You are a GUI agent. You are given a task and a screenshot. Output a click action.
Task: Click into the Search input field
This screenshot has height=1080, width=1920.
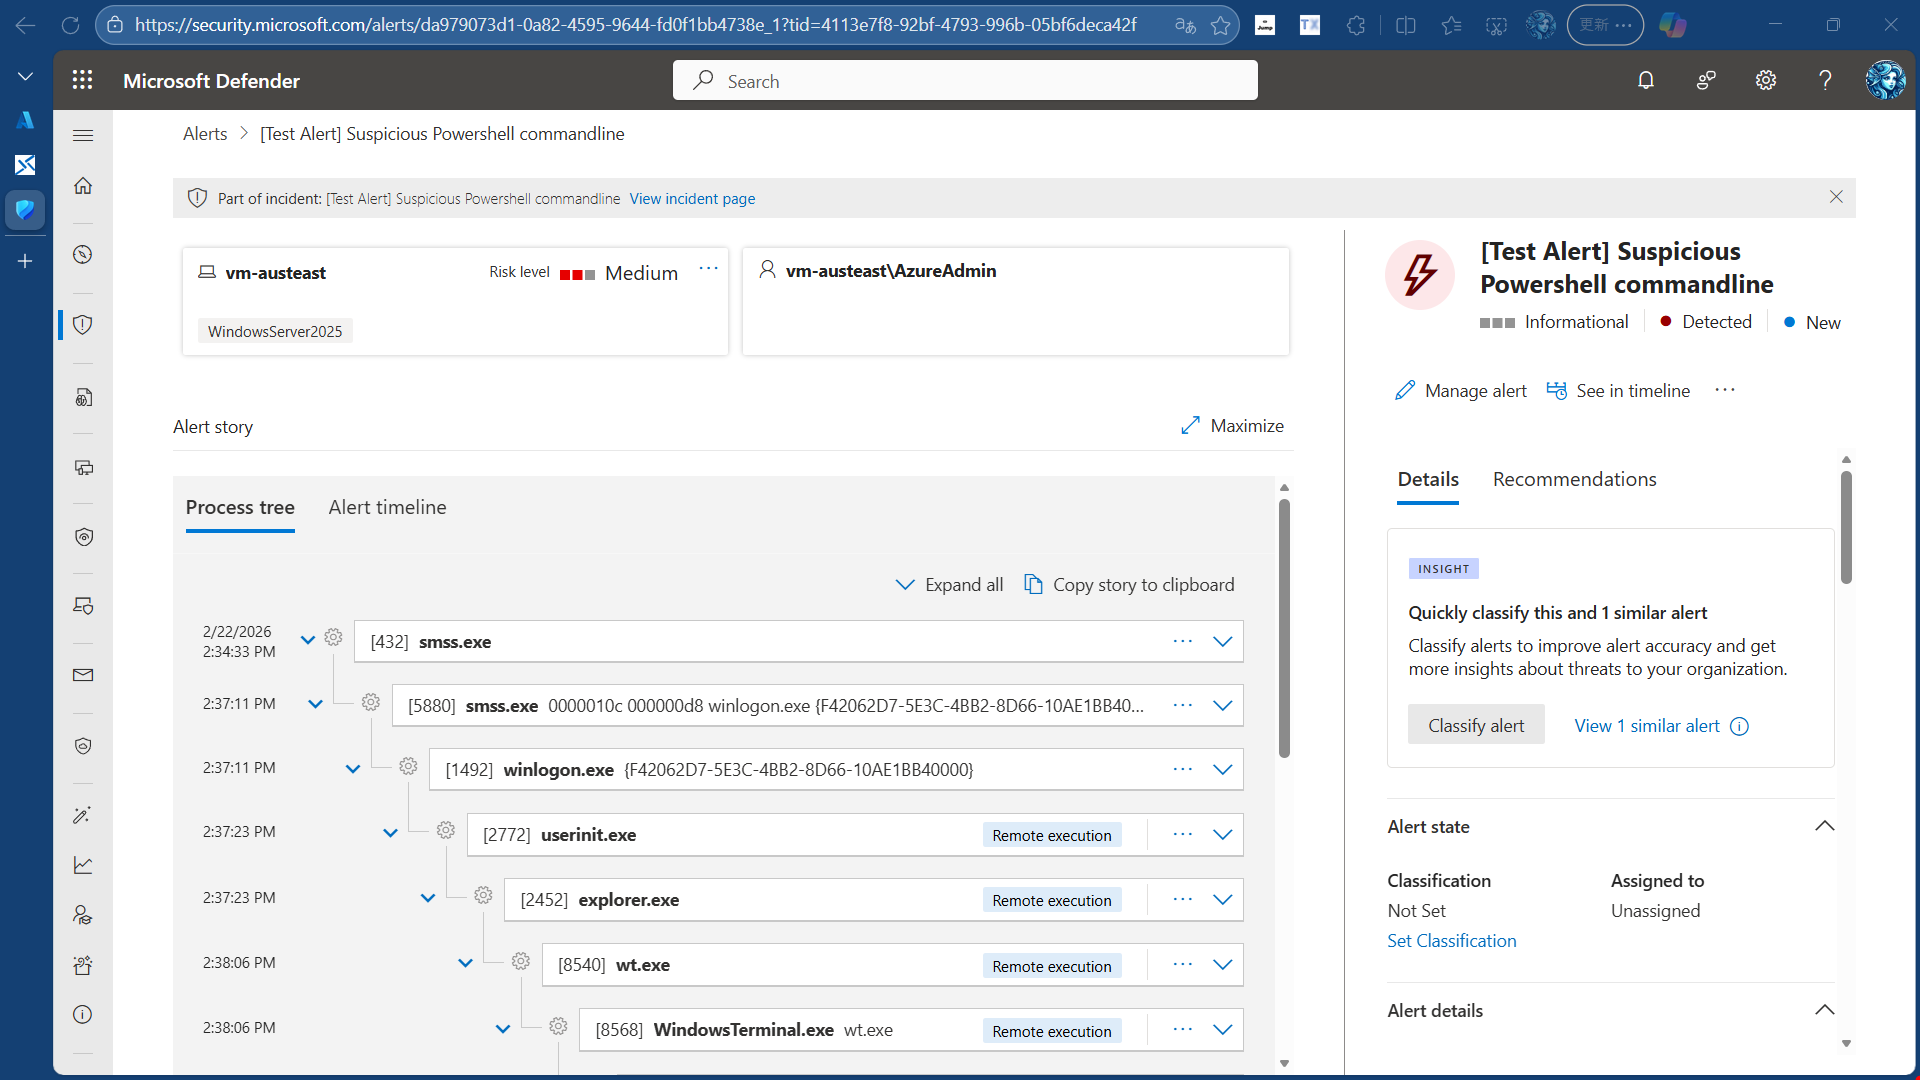tap(965, 80)
